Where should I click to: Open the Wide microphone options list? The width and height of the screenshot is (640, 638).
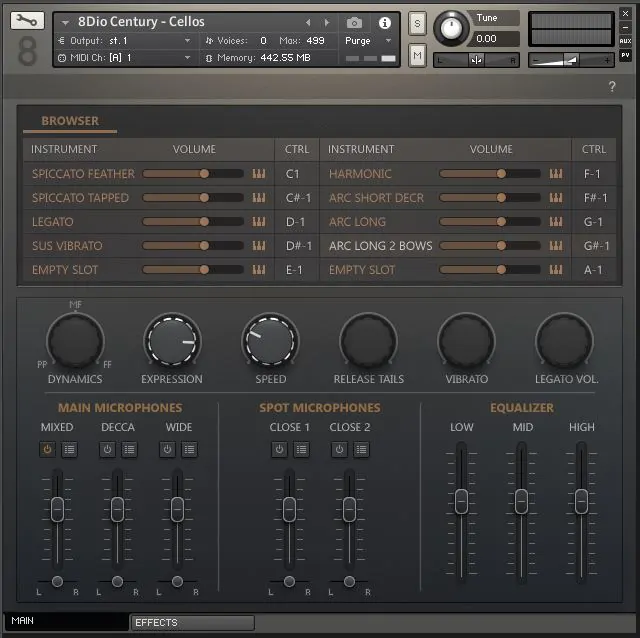(189, 449)
